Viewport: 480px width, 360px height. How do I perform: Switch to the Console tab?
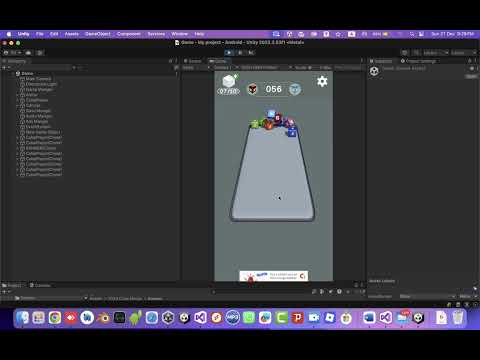[x=40, y=285]
